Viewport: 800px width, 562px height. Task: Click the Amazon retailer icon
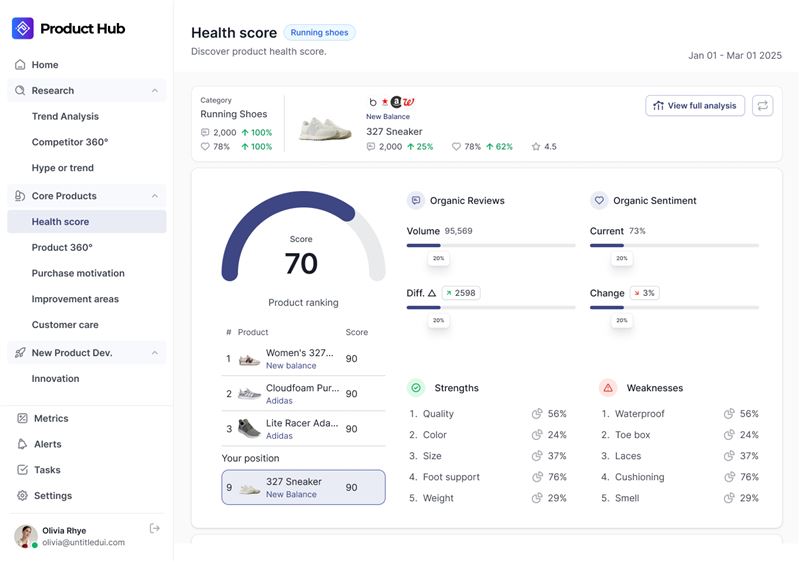396,102
